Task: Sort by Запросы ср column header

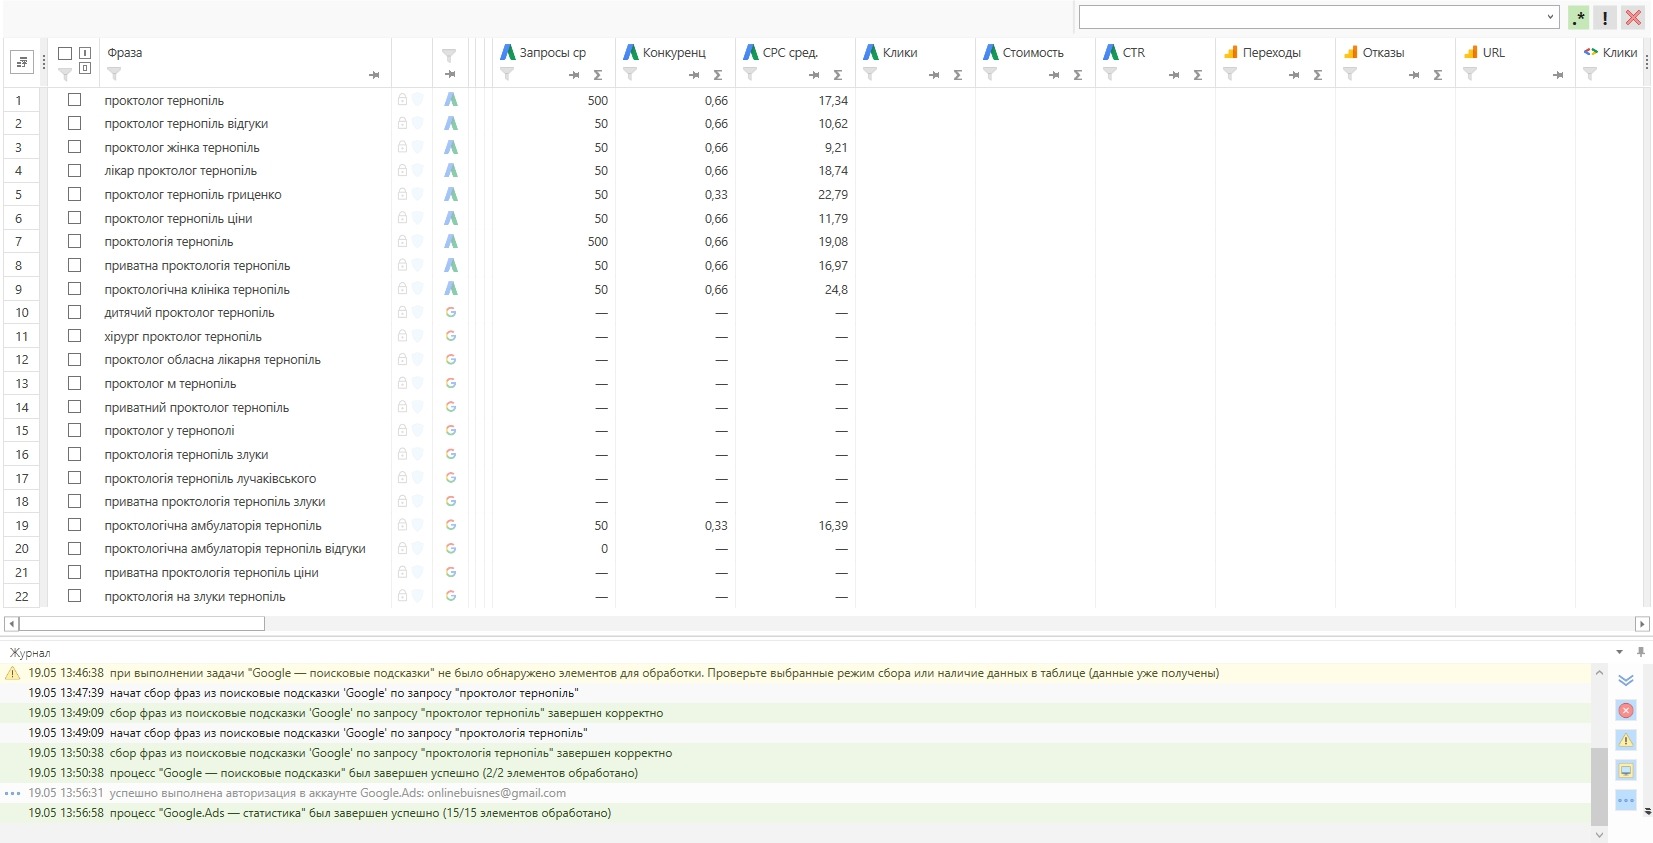Action: pyautogui.click(x=553, y=53)
